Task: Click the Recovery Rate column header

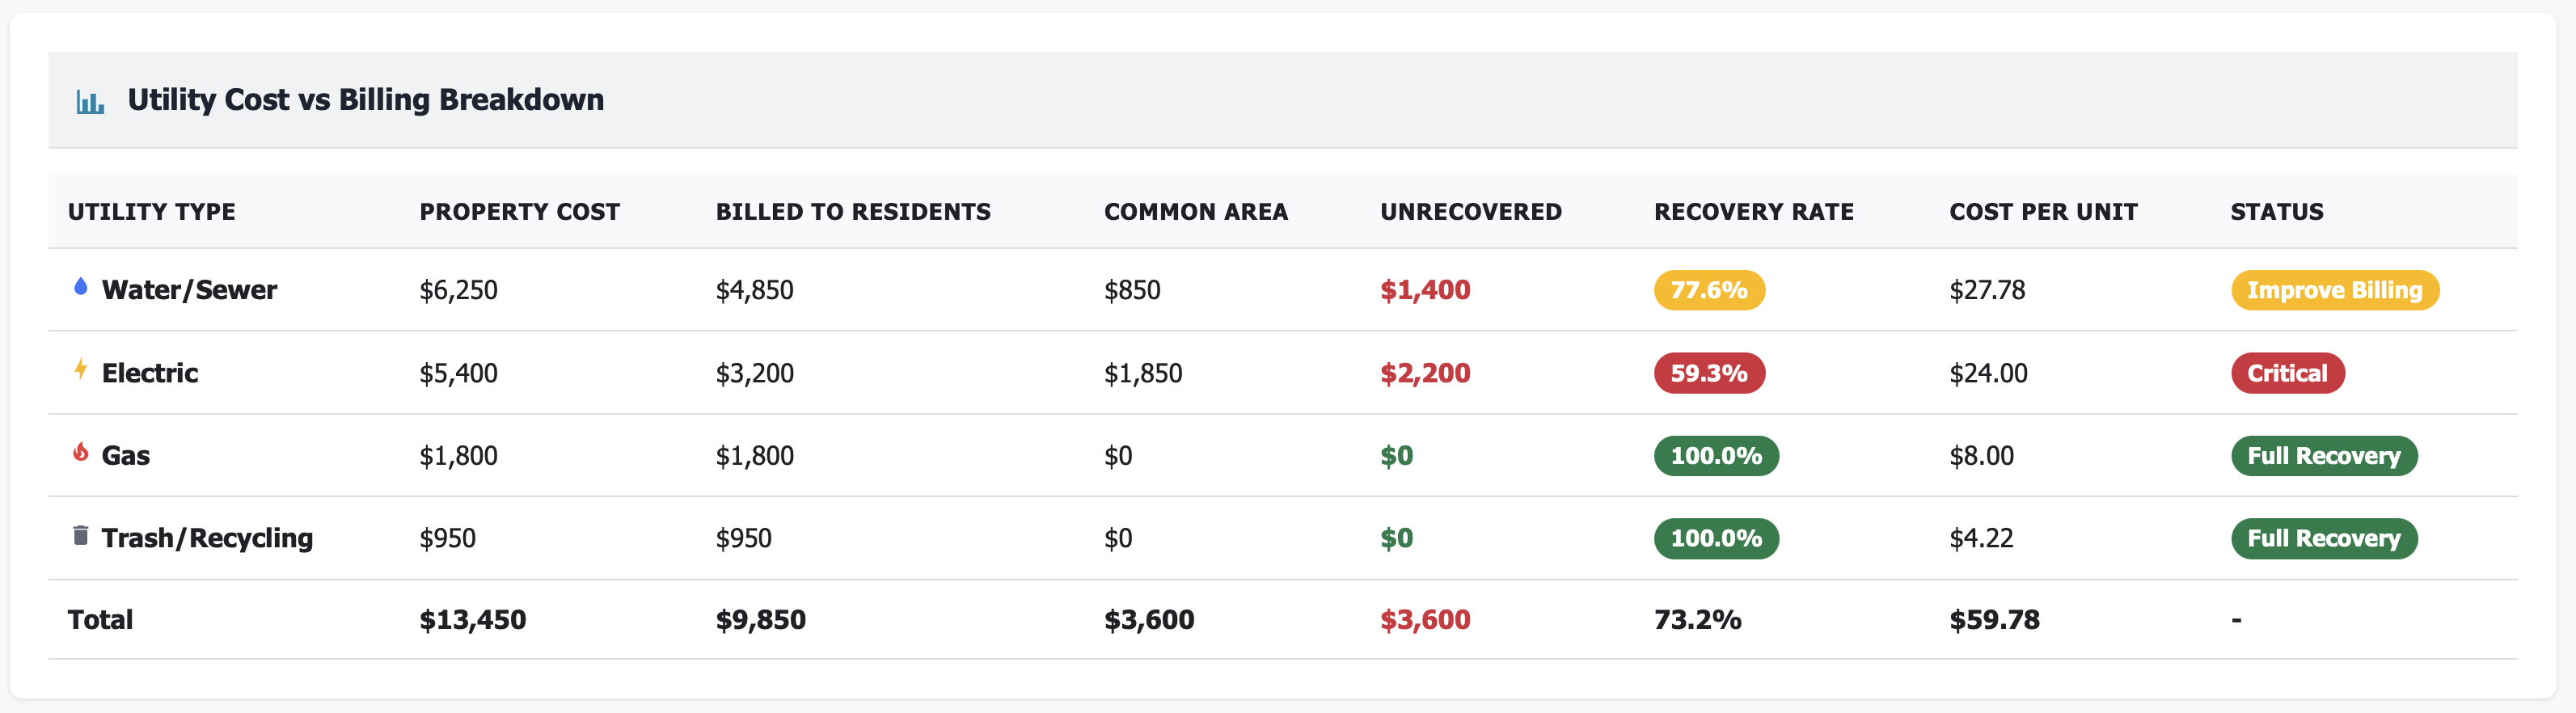Action: (x=1753, y=212)
